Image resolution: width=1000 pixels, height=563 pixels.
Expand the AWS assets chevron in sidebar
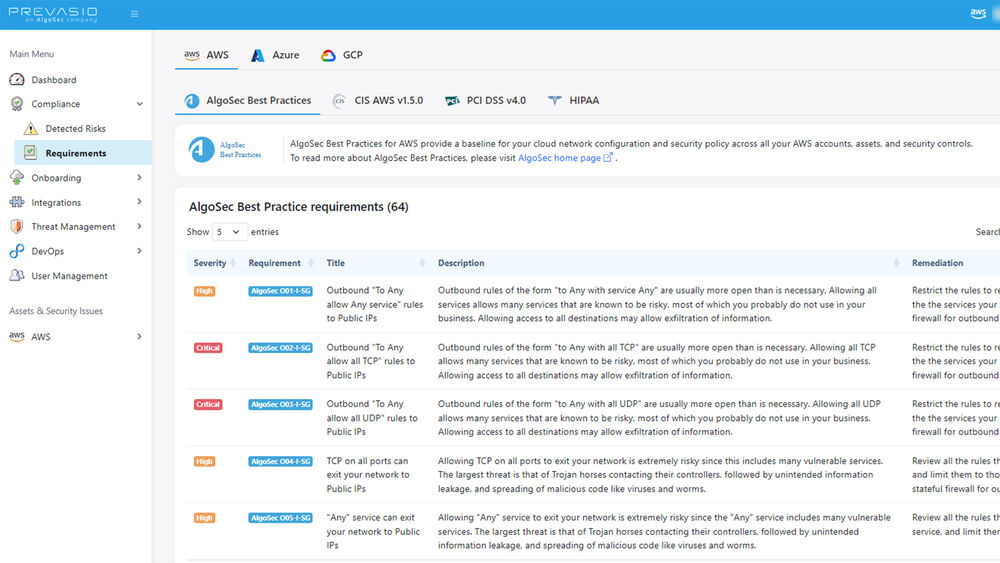point(139,337)
